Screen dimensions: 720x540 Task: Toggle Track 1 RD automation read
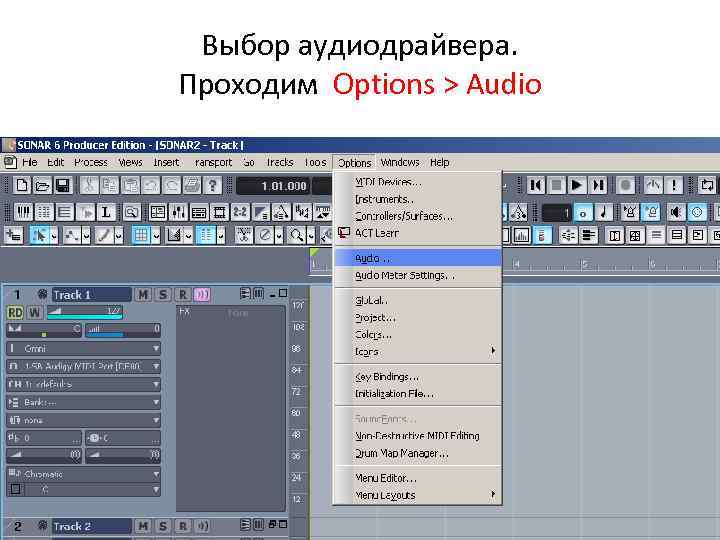point(15,313)
